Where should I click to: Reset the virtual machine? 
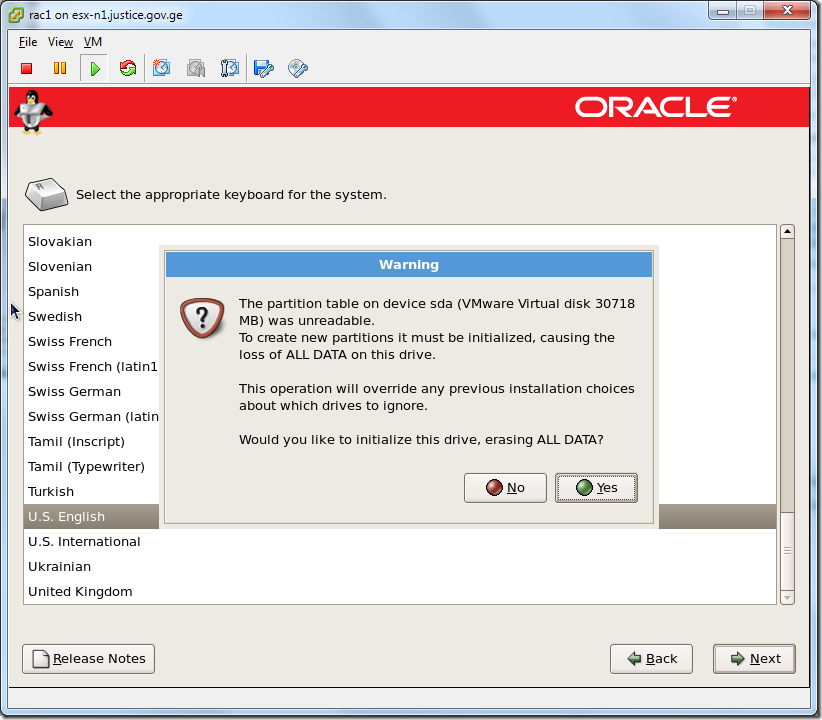[128, 68]
